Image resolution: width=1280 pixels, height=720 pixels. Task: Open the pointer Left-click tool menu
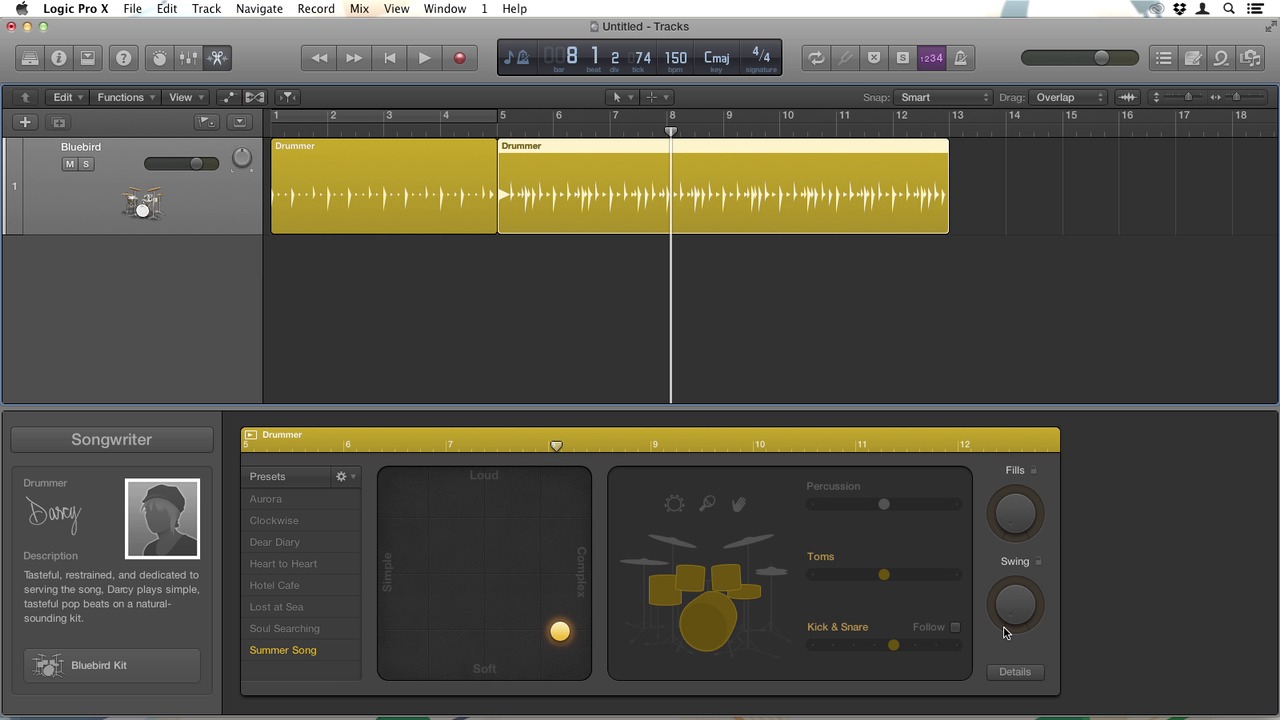tap(621, 97)
